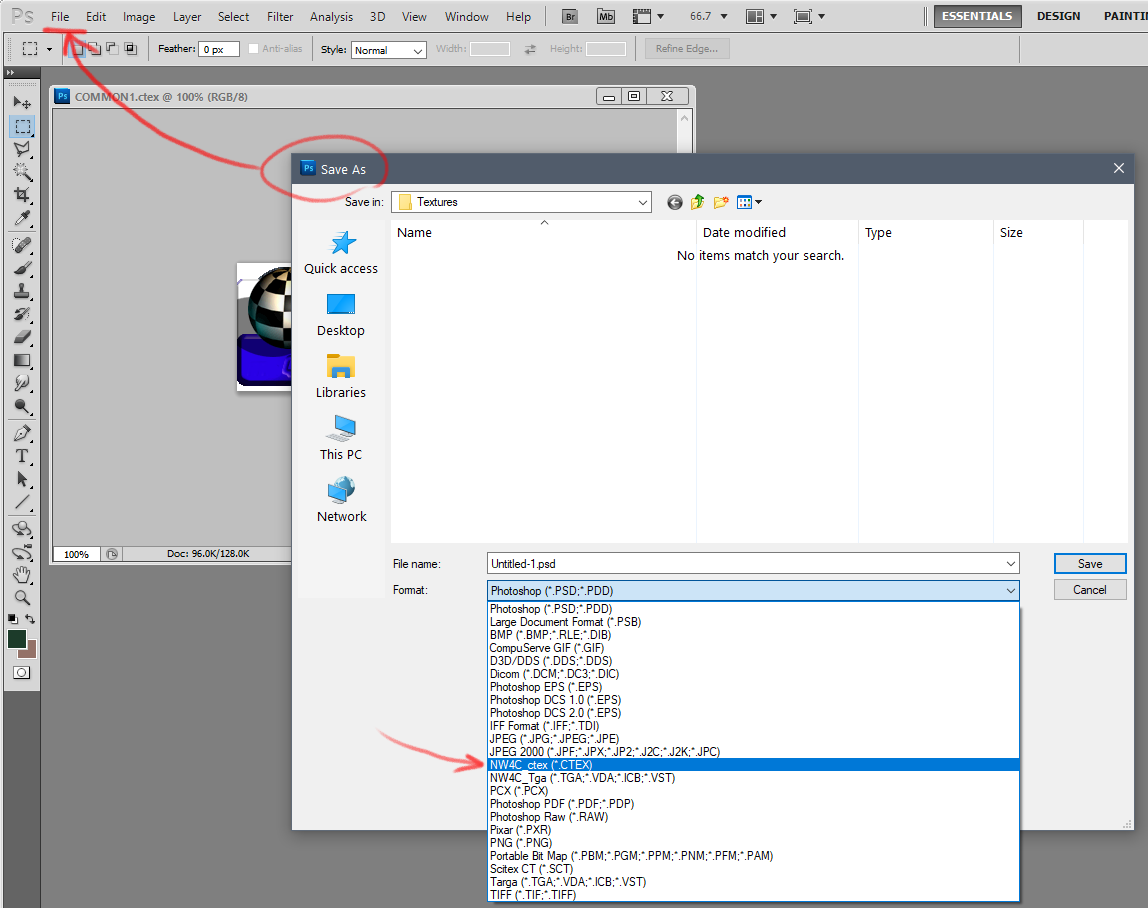Screen dimensions: 1148x908
Task: Go back to last folder visited
Action: [674, 202]
